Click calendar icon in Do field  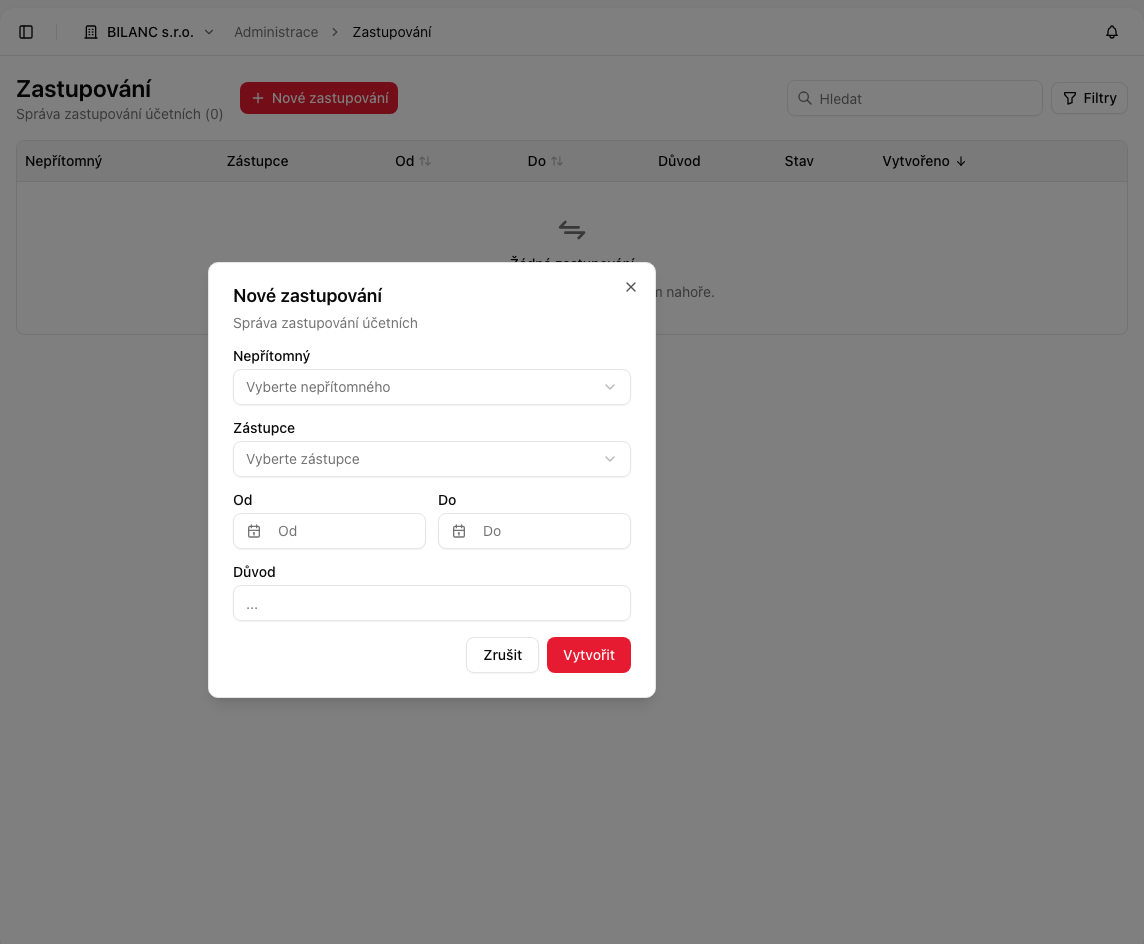click(459, 531)
